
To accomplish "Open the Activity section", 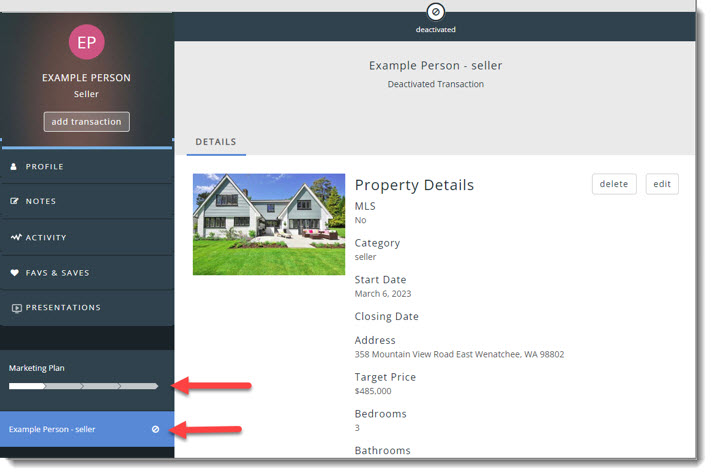I will click(x=87, y=238).
